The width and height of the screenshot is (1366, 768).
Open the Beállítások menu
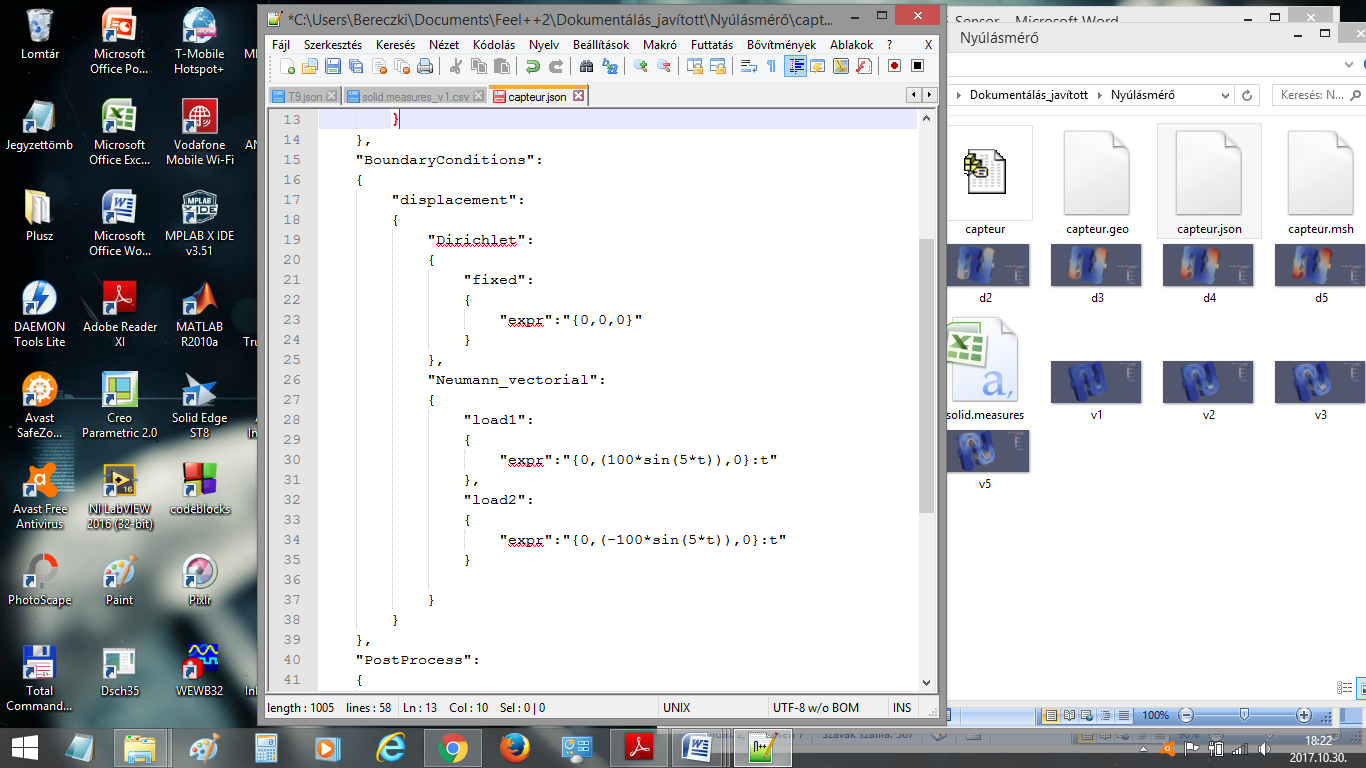pyautogui.click(x=601, y=45)
